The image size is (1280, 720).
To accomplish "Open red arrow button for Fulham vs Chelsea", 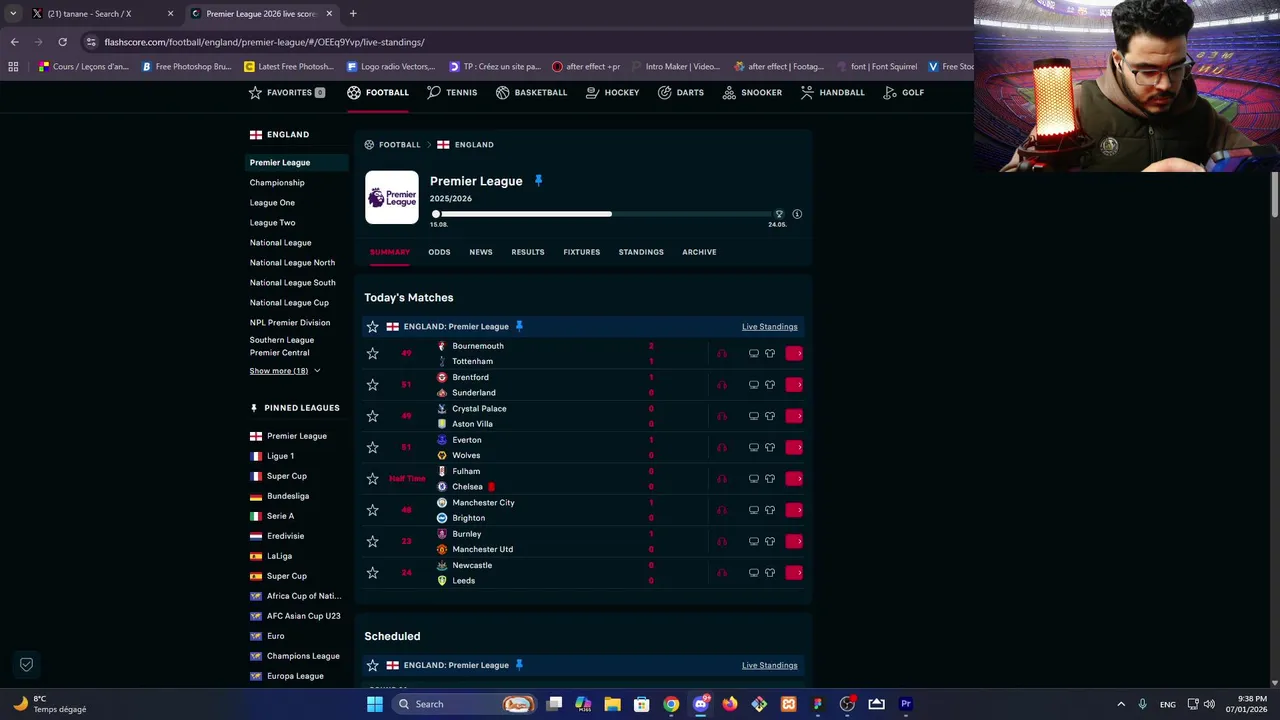I will coord(794,479).
